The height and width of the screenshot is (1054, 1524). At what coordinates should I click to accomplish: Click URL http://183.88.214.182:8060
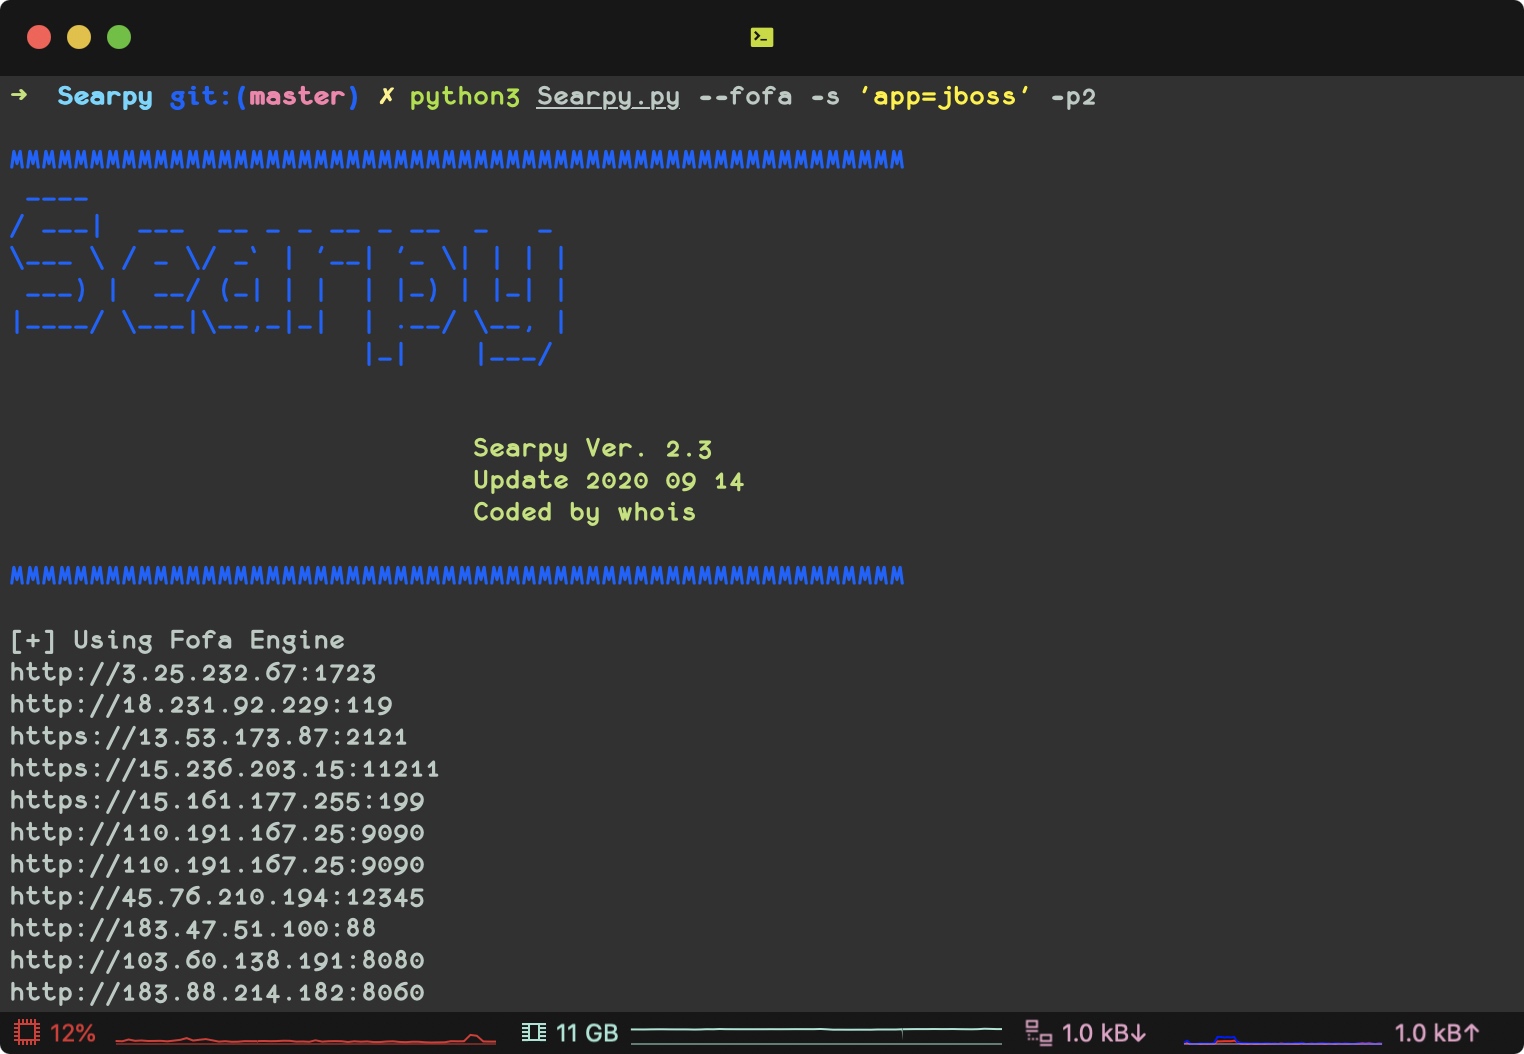coord(217,993)
